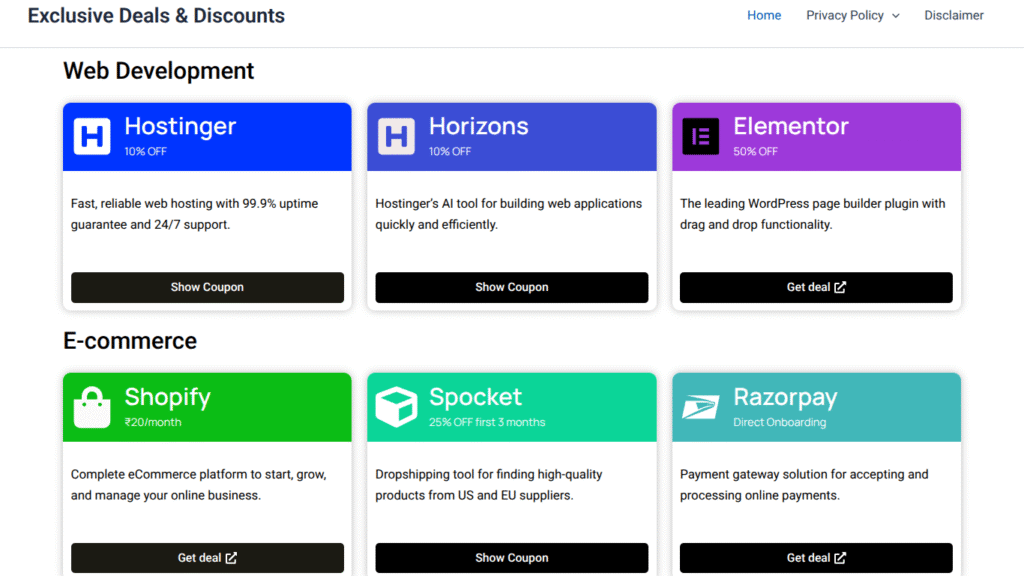Click the Horizons H logo icon
This screenshot has width=1024, height=576.
[x=396, y=136]
